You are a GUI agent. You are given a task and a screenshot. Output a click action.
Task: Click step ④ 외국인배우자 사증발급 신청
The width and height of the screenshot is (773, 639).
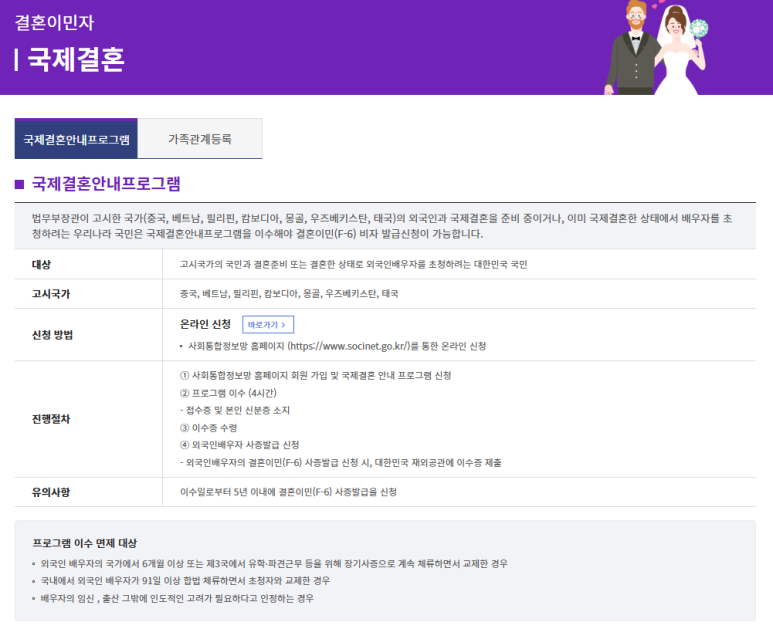tap(240, 445)
